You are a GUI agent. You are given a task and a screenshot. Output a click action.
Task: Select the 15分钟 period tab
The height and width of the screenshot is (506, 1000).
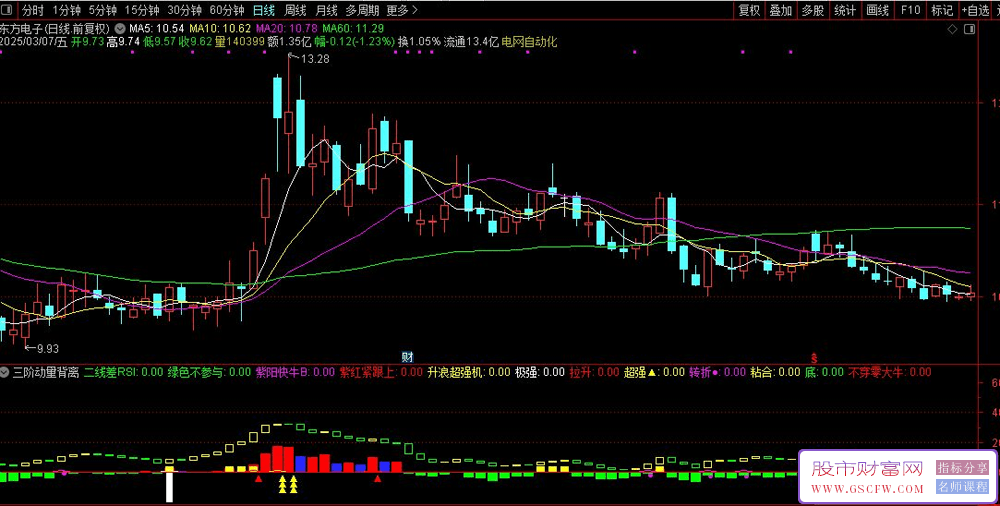(142, 10)
